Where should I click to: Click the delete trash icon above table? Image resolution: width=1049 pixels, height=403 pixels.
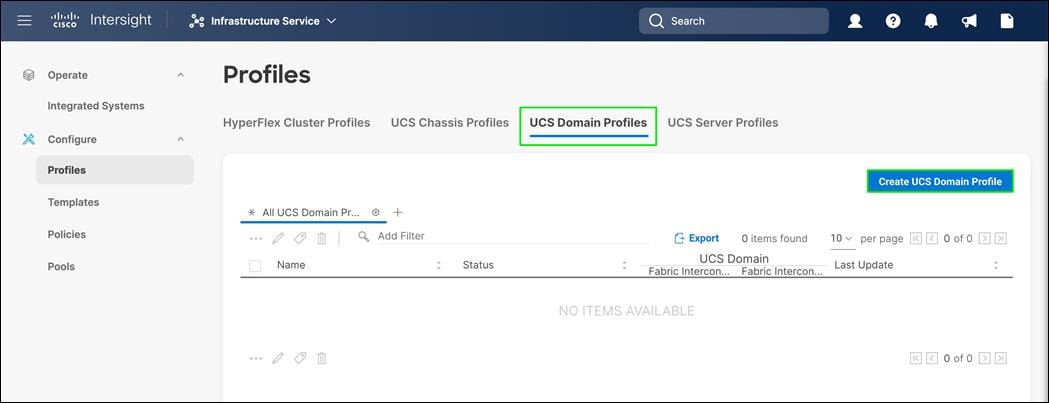pos(322,238)
